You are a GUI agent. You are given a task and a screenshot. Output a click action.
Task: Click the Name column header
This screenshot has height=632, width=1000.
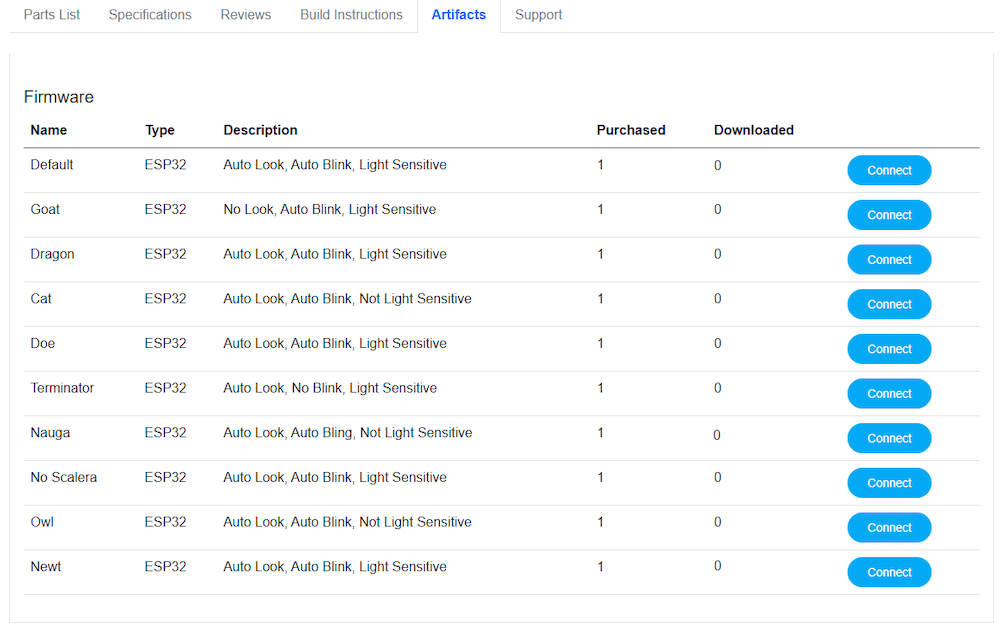coord(49,130)
